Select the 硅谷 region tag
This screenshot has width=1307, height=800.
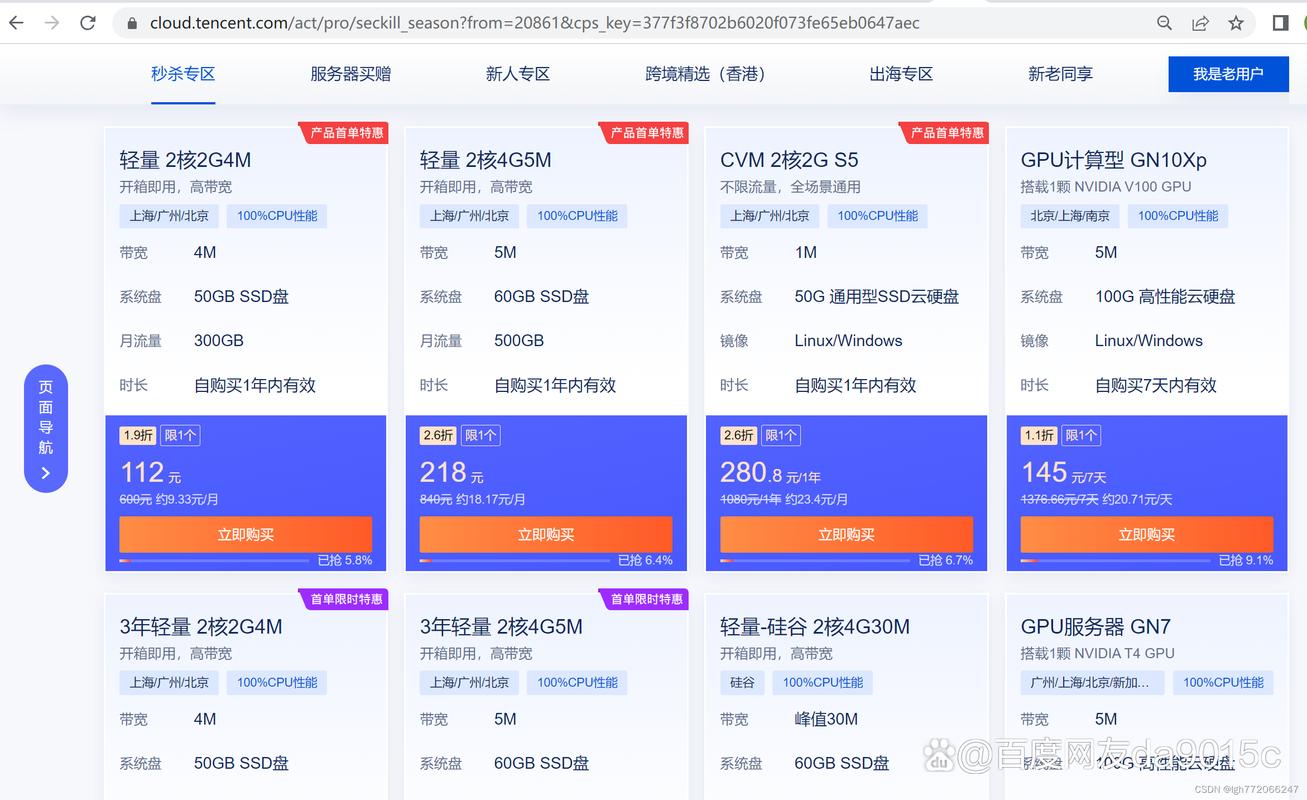[x=742, y=682]
